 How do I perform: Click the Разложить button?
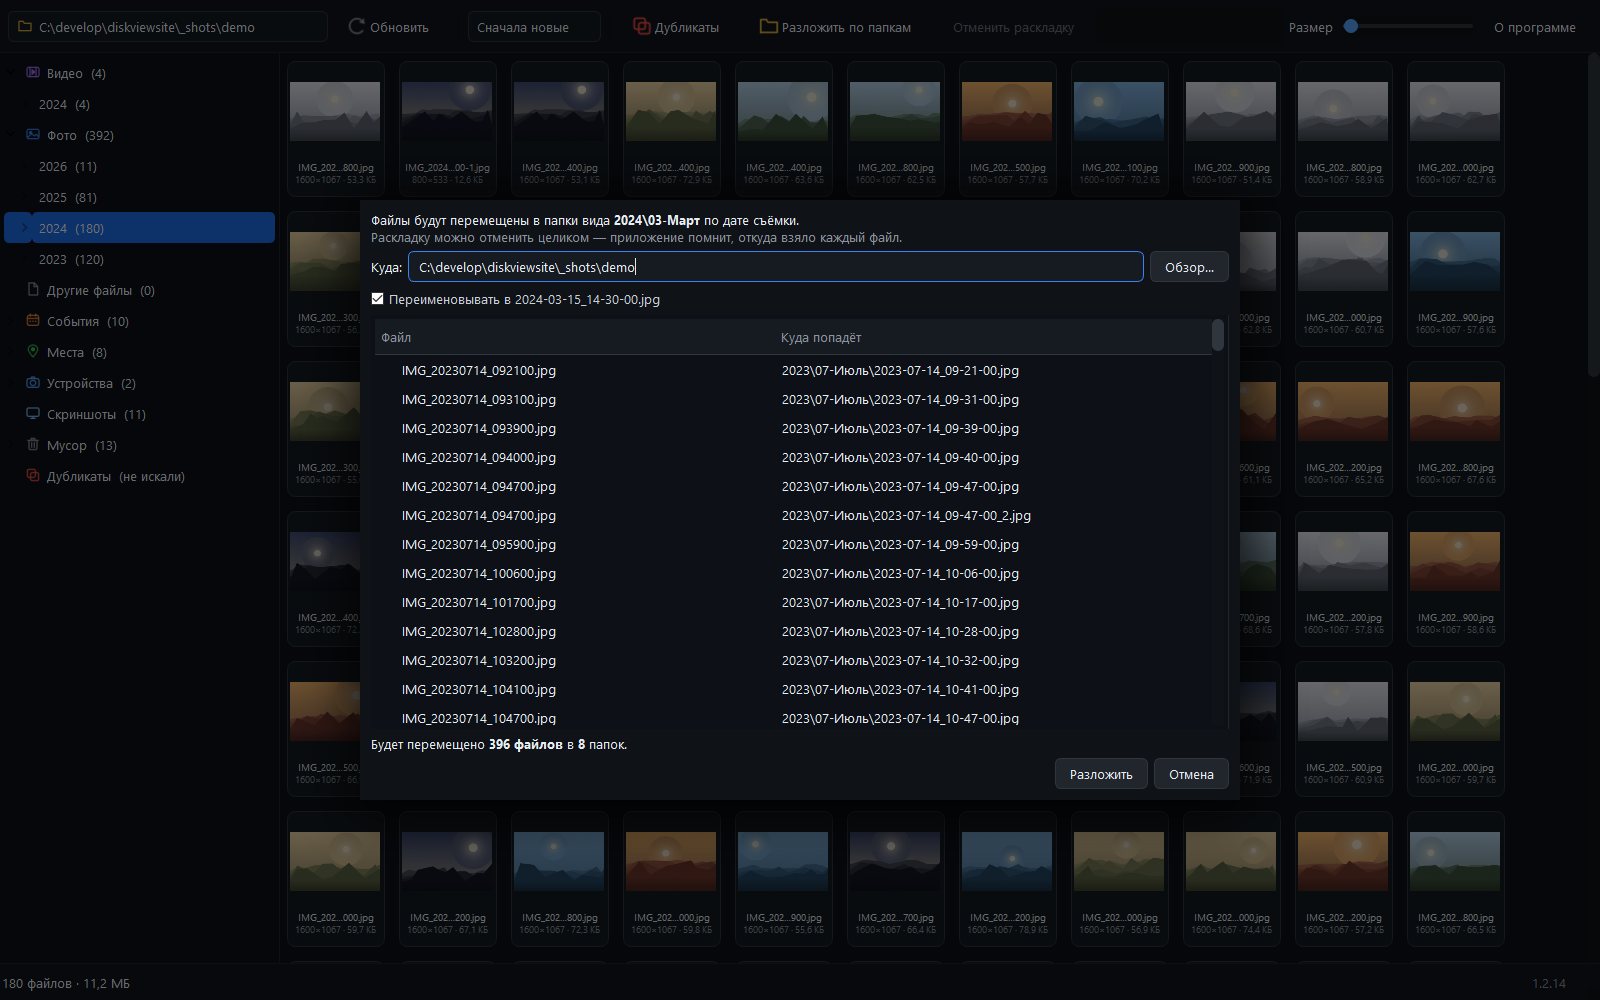click(1101, 774)
